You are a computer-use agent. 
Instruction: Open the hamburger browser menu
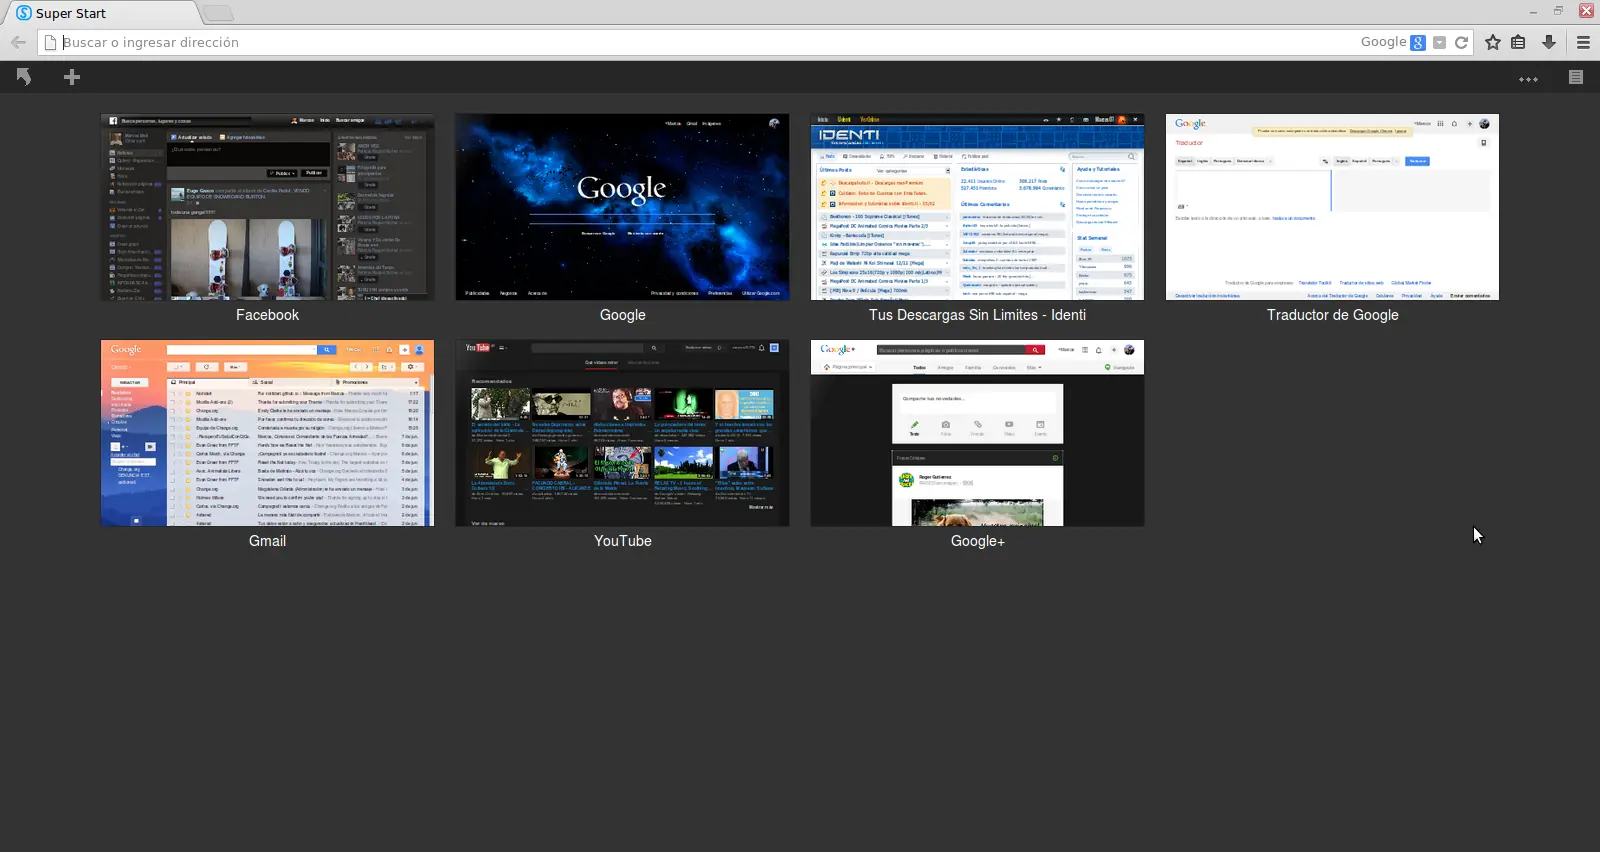coord(1583,42)
